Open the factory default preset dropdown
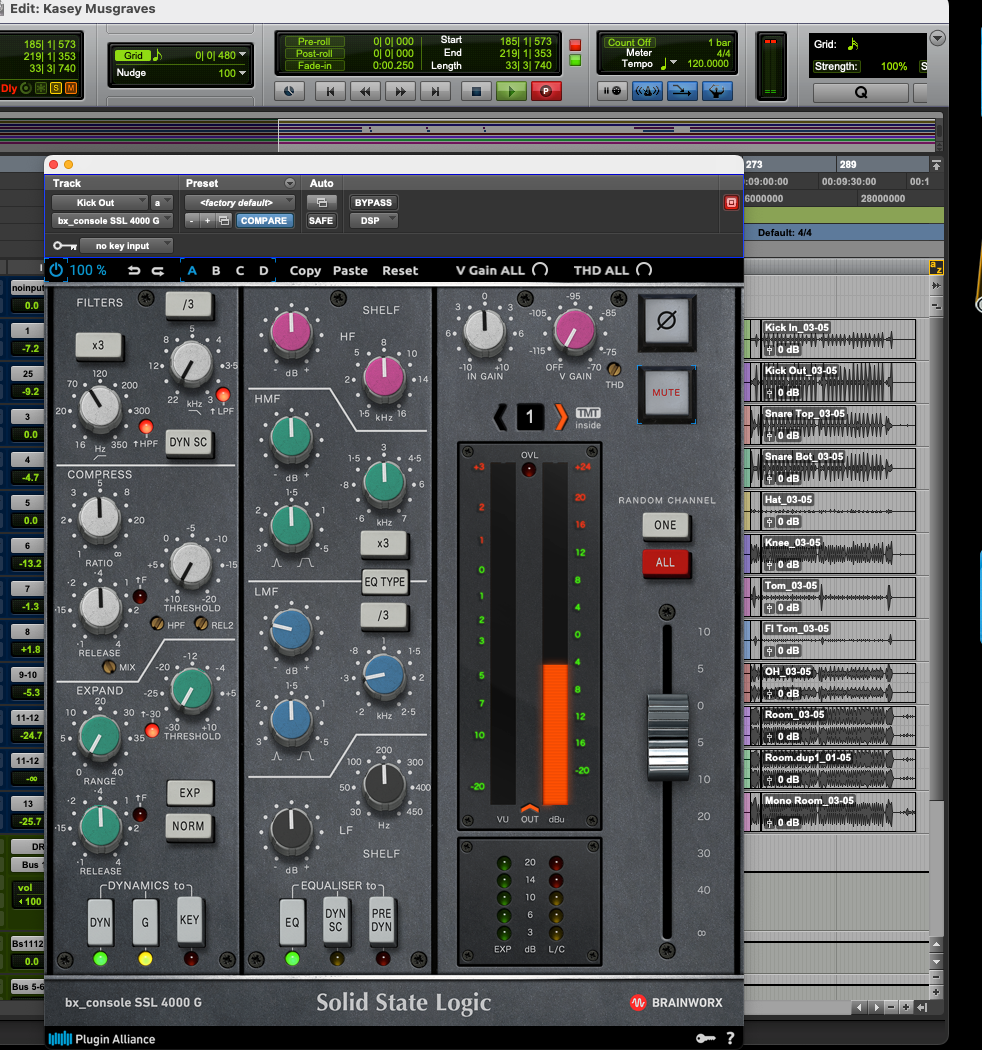This screenshot has width=982, height=1050. pyautogui.click(x=240, y=202)
